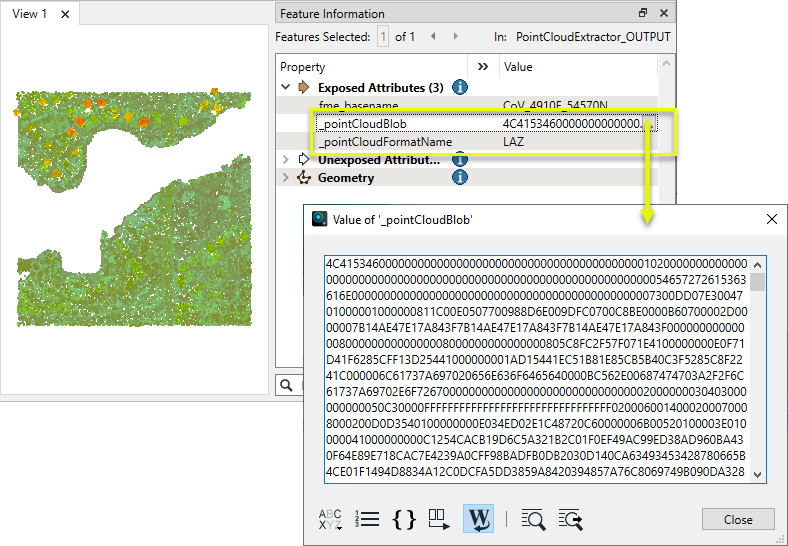The width and height of the screenshot is (788, 546).
Task: Click the double-chevron column header button
Action: coord(483,67)
